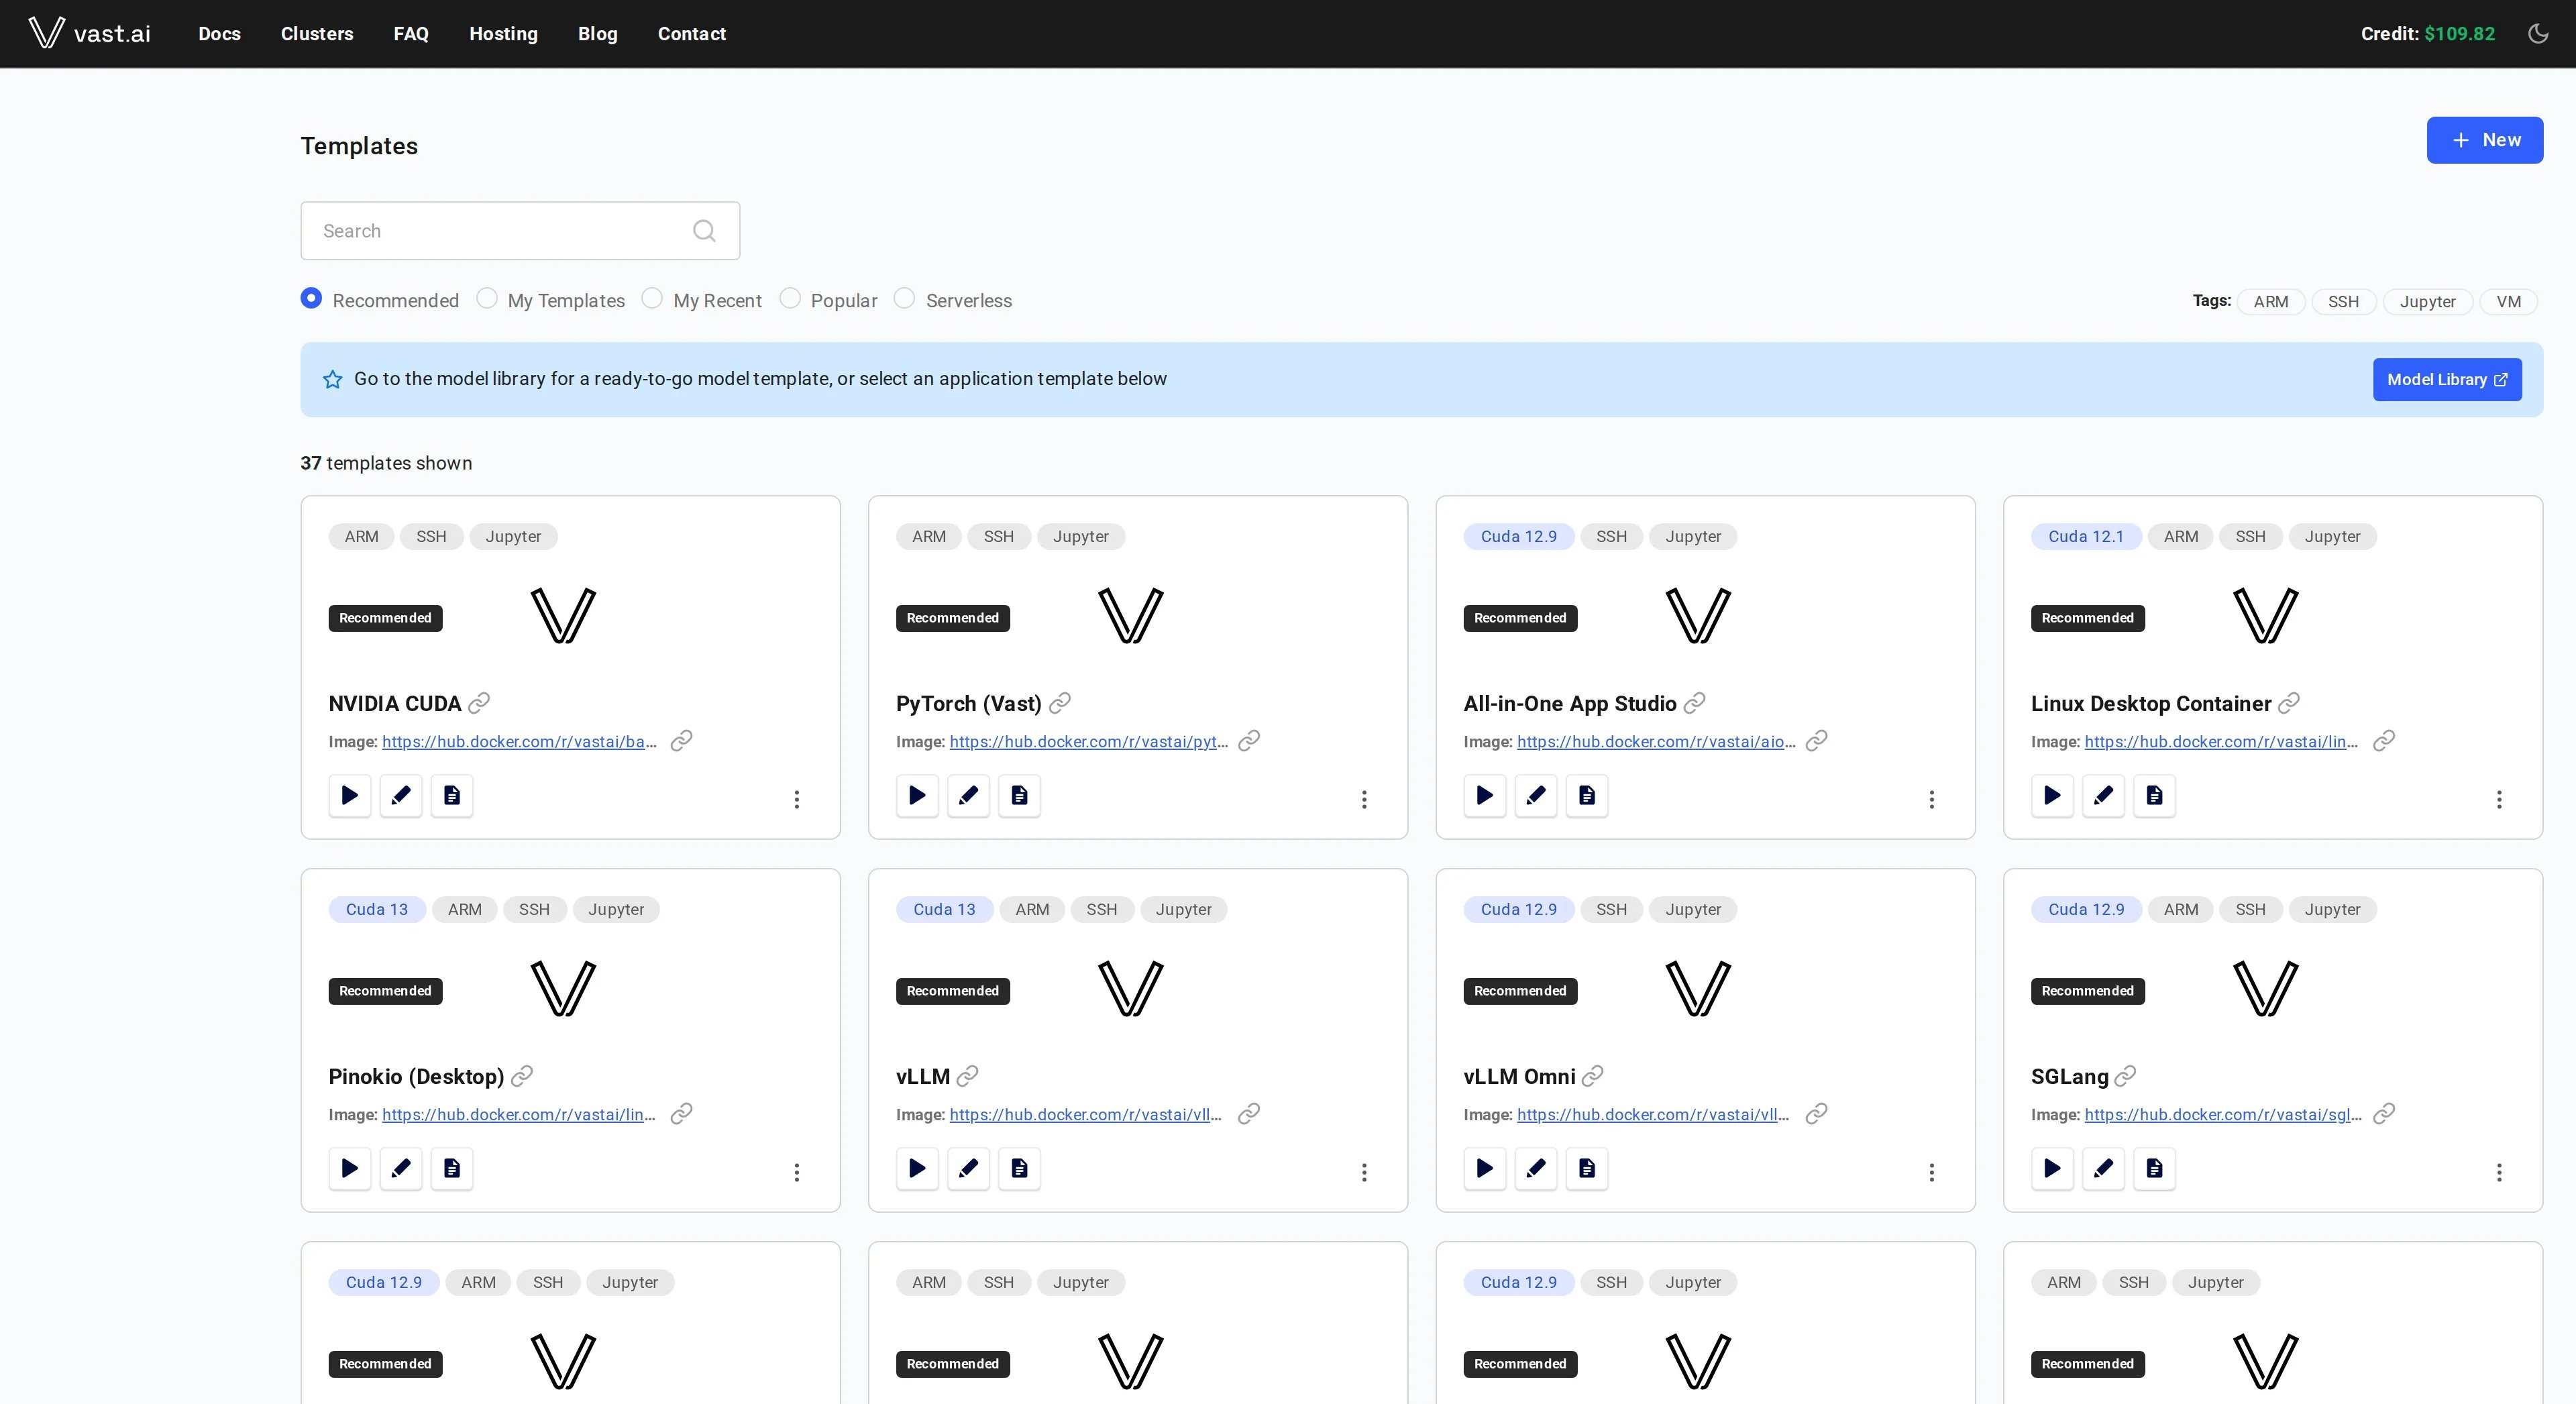Open vLLM Omni more options menu
2576x1404 pixels.
coord(1932,1173)
